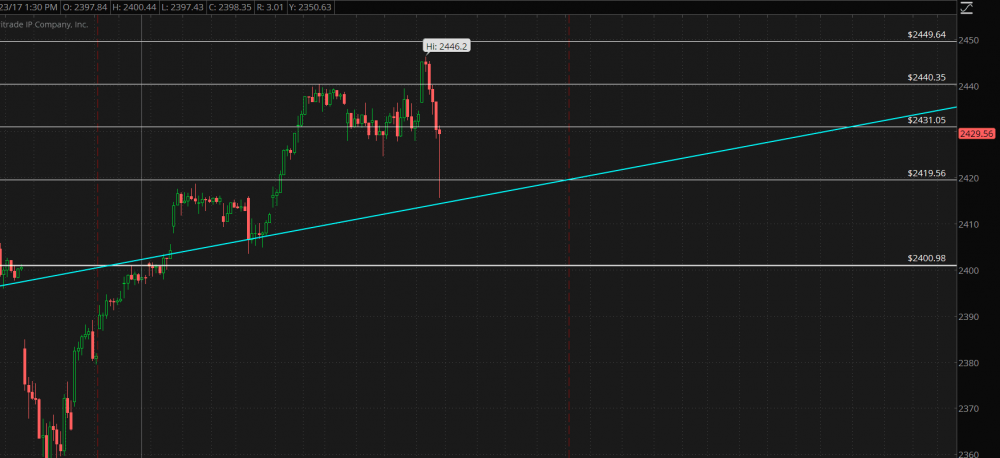
Task: Click the Hi: 2446.2 price bubble
Action: click(445, 46)
